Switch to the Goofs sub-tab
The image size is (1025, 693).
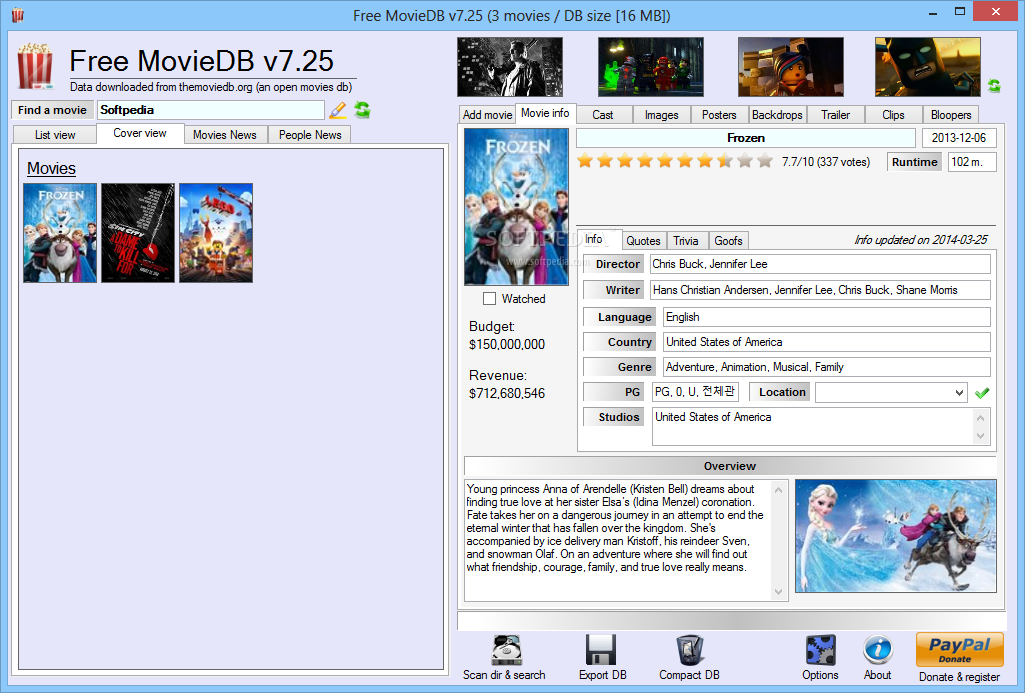[728, 241]
